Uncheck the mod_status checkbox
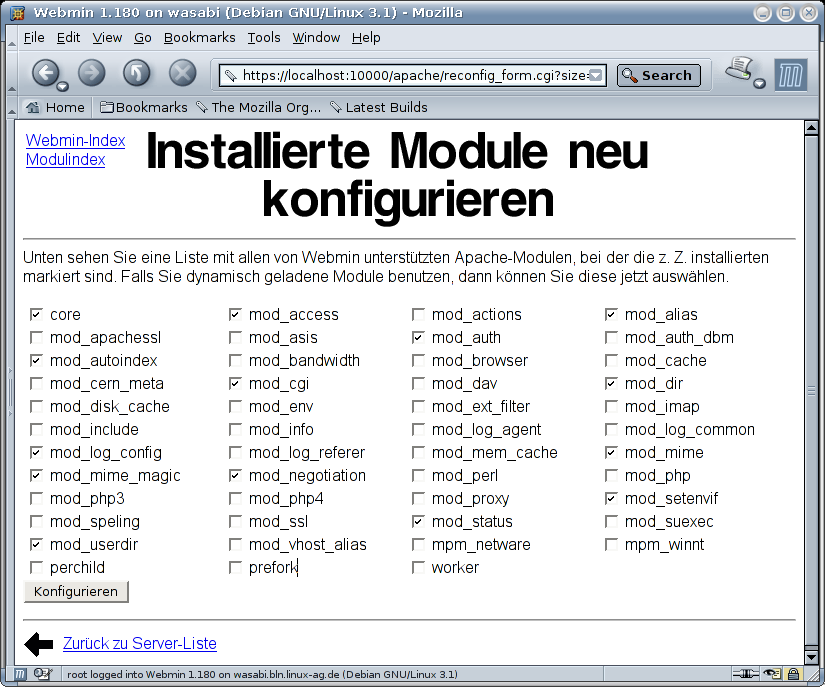The width and height of the screenshot is (825, 687). (418, 521)
